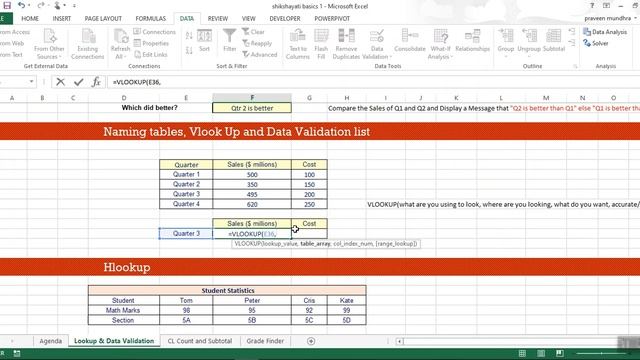640x360 pixels.
Task: Open the praveen mundhra account dropdown
Action: point(610,18)
